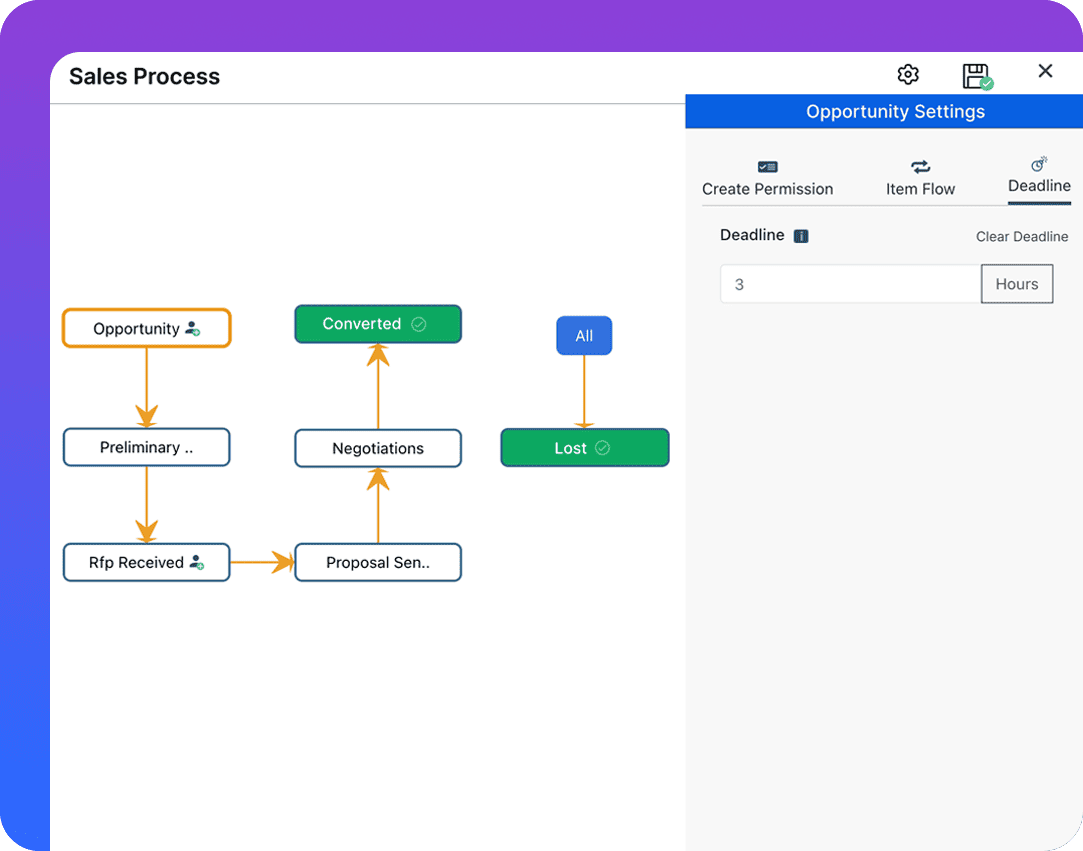
Task: Select the blue All node
Action: pos(584,336)
